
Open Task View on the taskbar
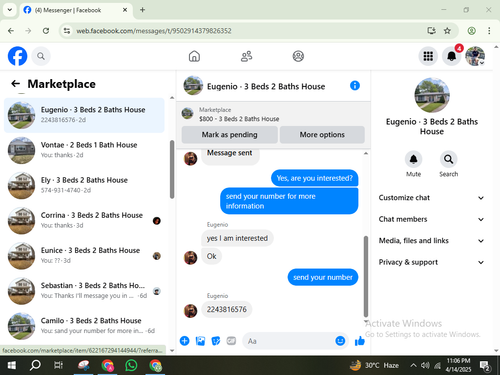click(x=58, y=365)
